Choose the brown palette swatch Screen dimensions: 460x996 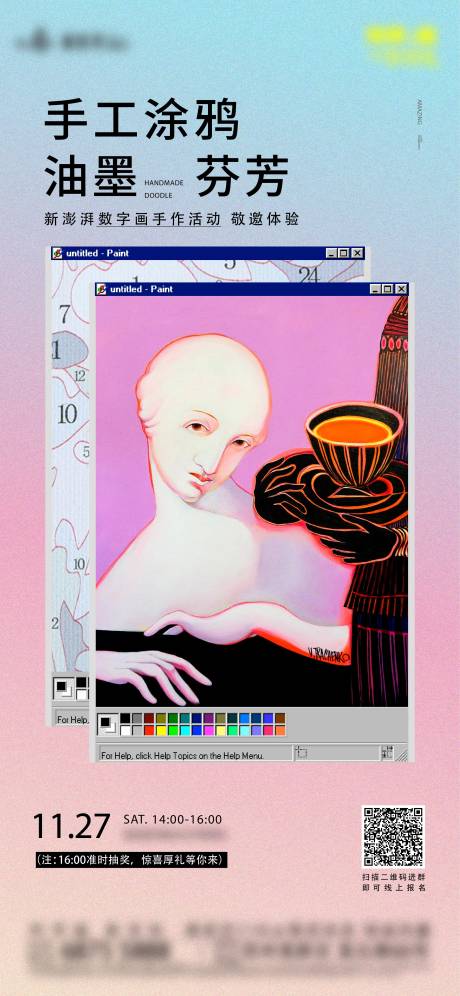(x=280, y=718)
